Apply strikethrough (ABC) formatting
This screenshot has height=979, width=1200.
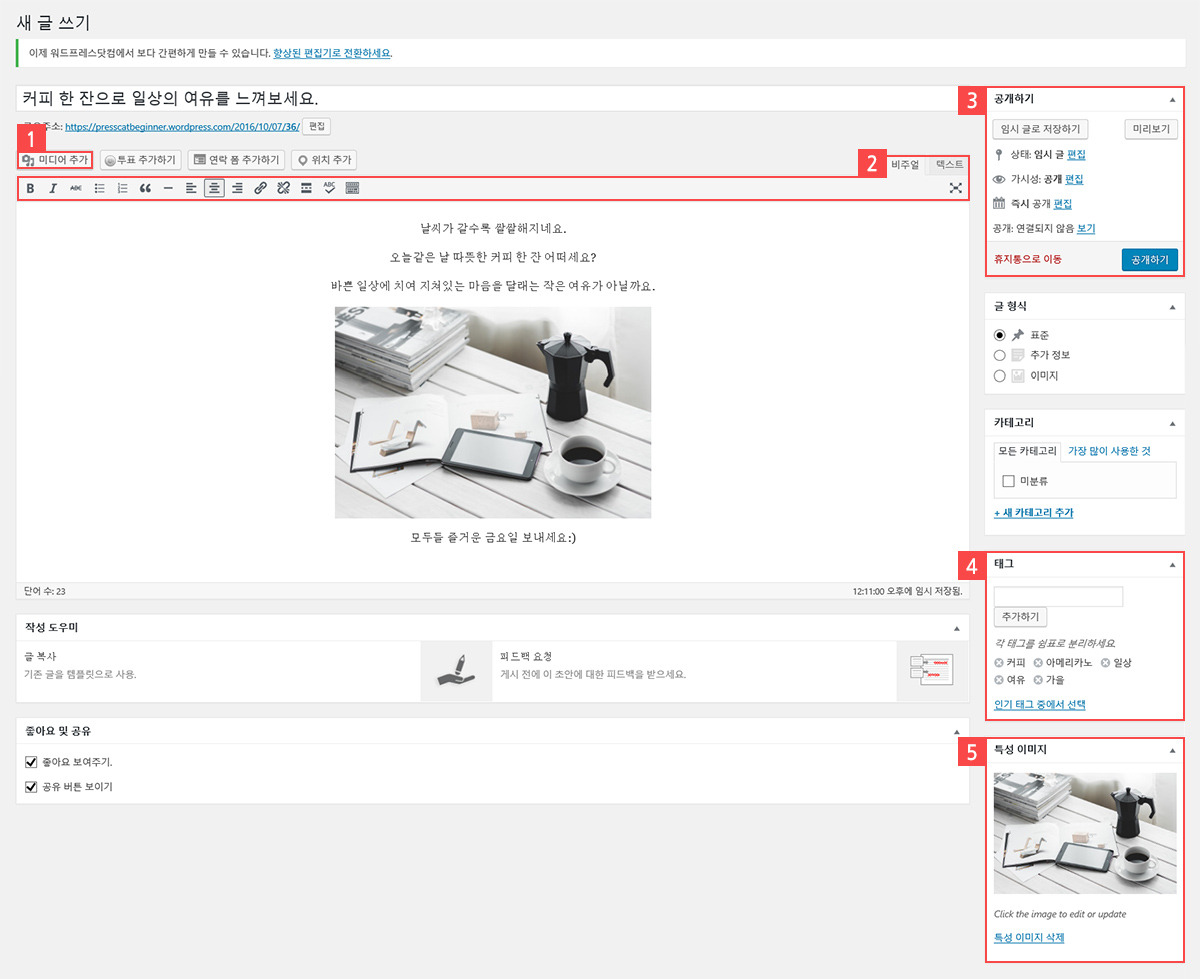pos(76,188)
